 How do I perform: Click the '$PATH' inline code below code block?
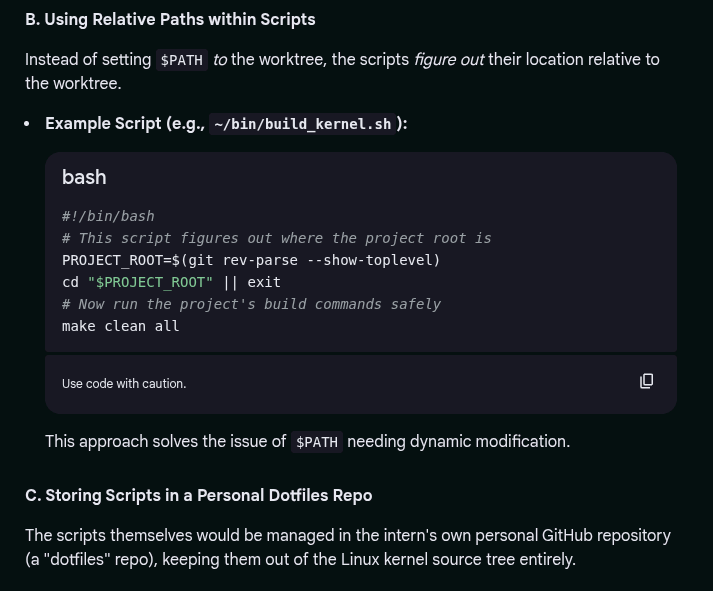pos(316,442)
